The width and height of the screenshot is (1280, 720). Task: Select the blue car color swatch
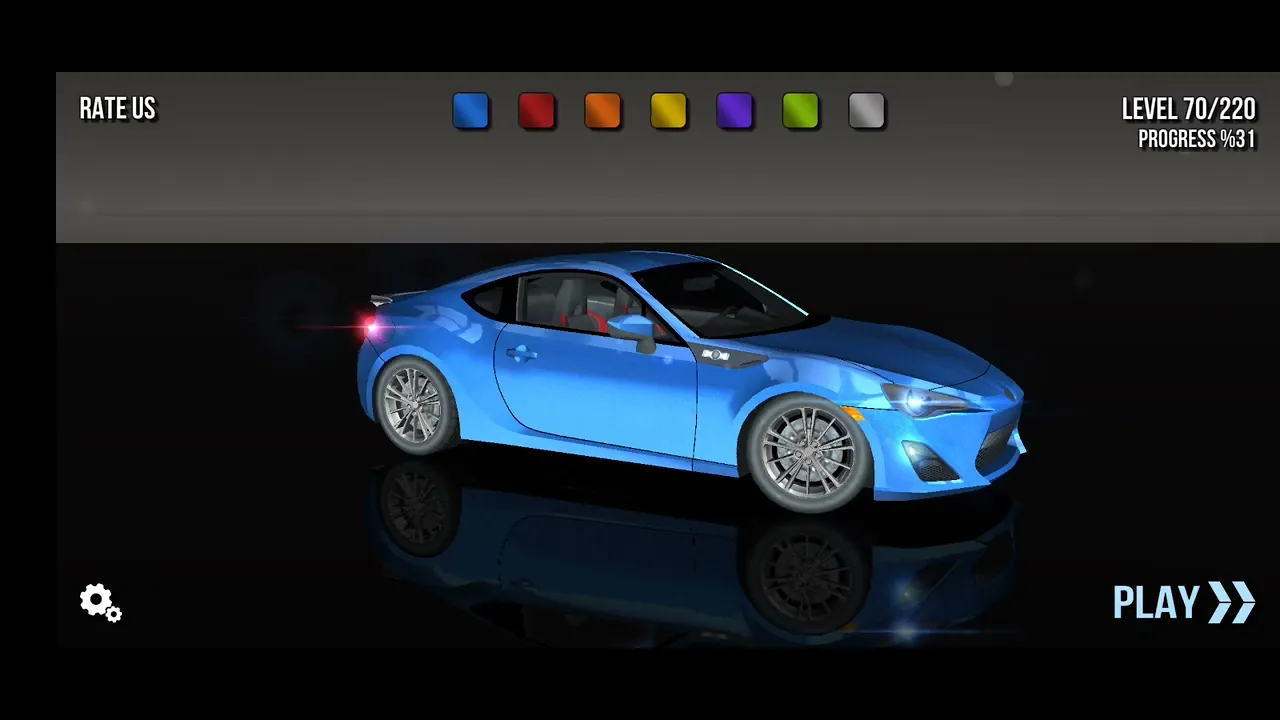coord(471,111)
